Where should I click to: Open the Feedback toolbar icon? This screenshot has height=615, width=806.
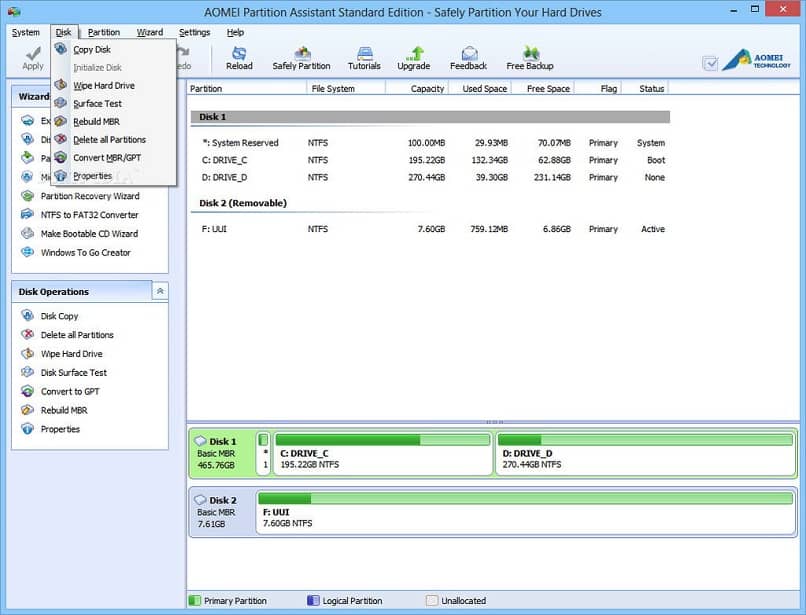(468, 57)
